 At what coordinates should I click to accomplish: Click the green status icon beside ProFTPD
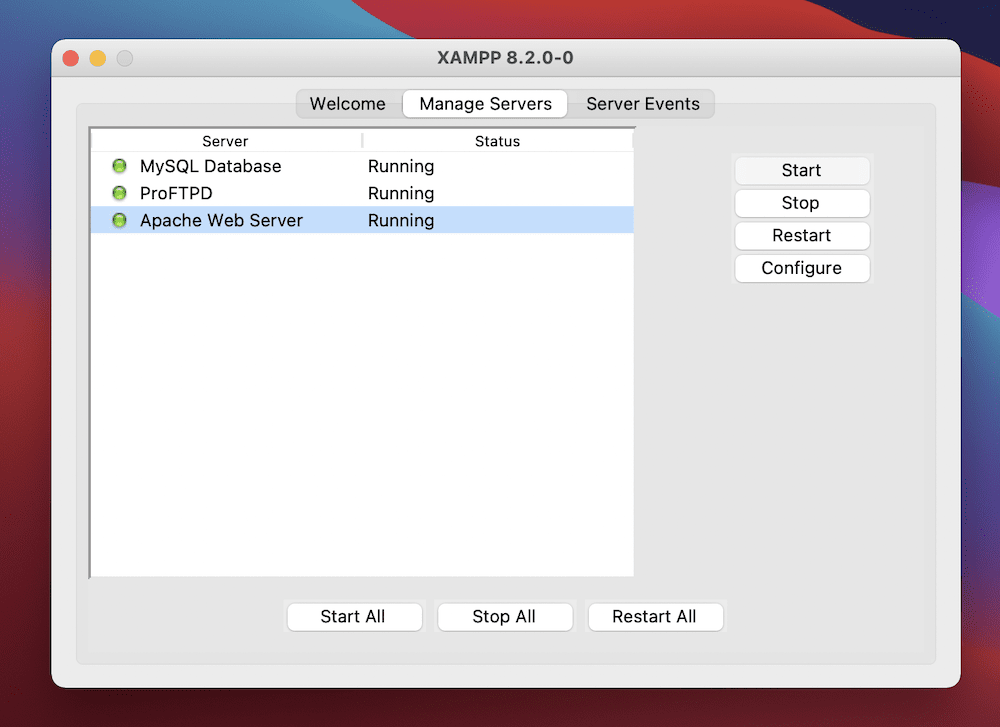[119, 193]
